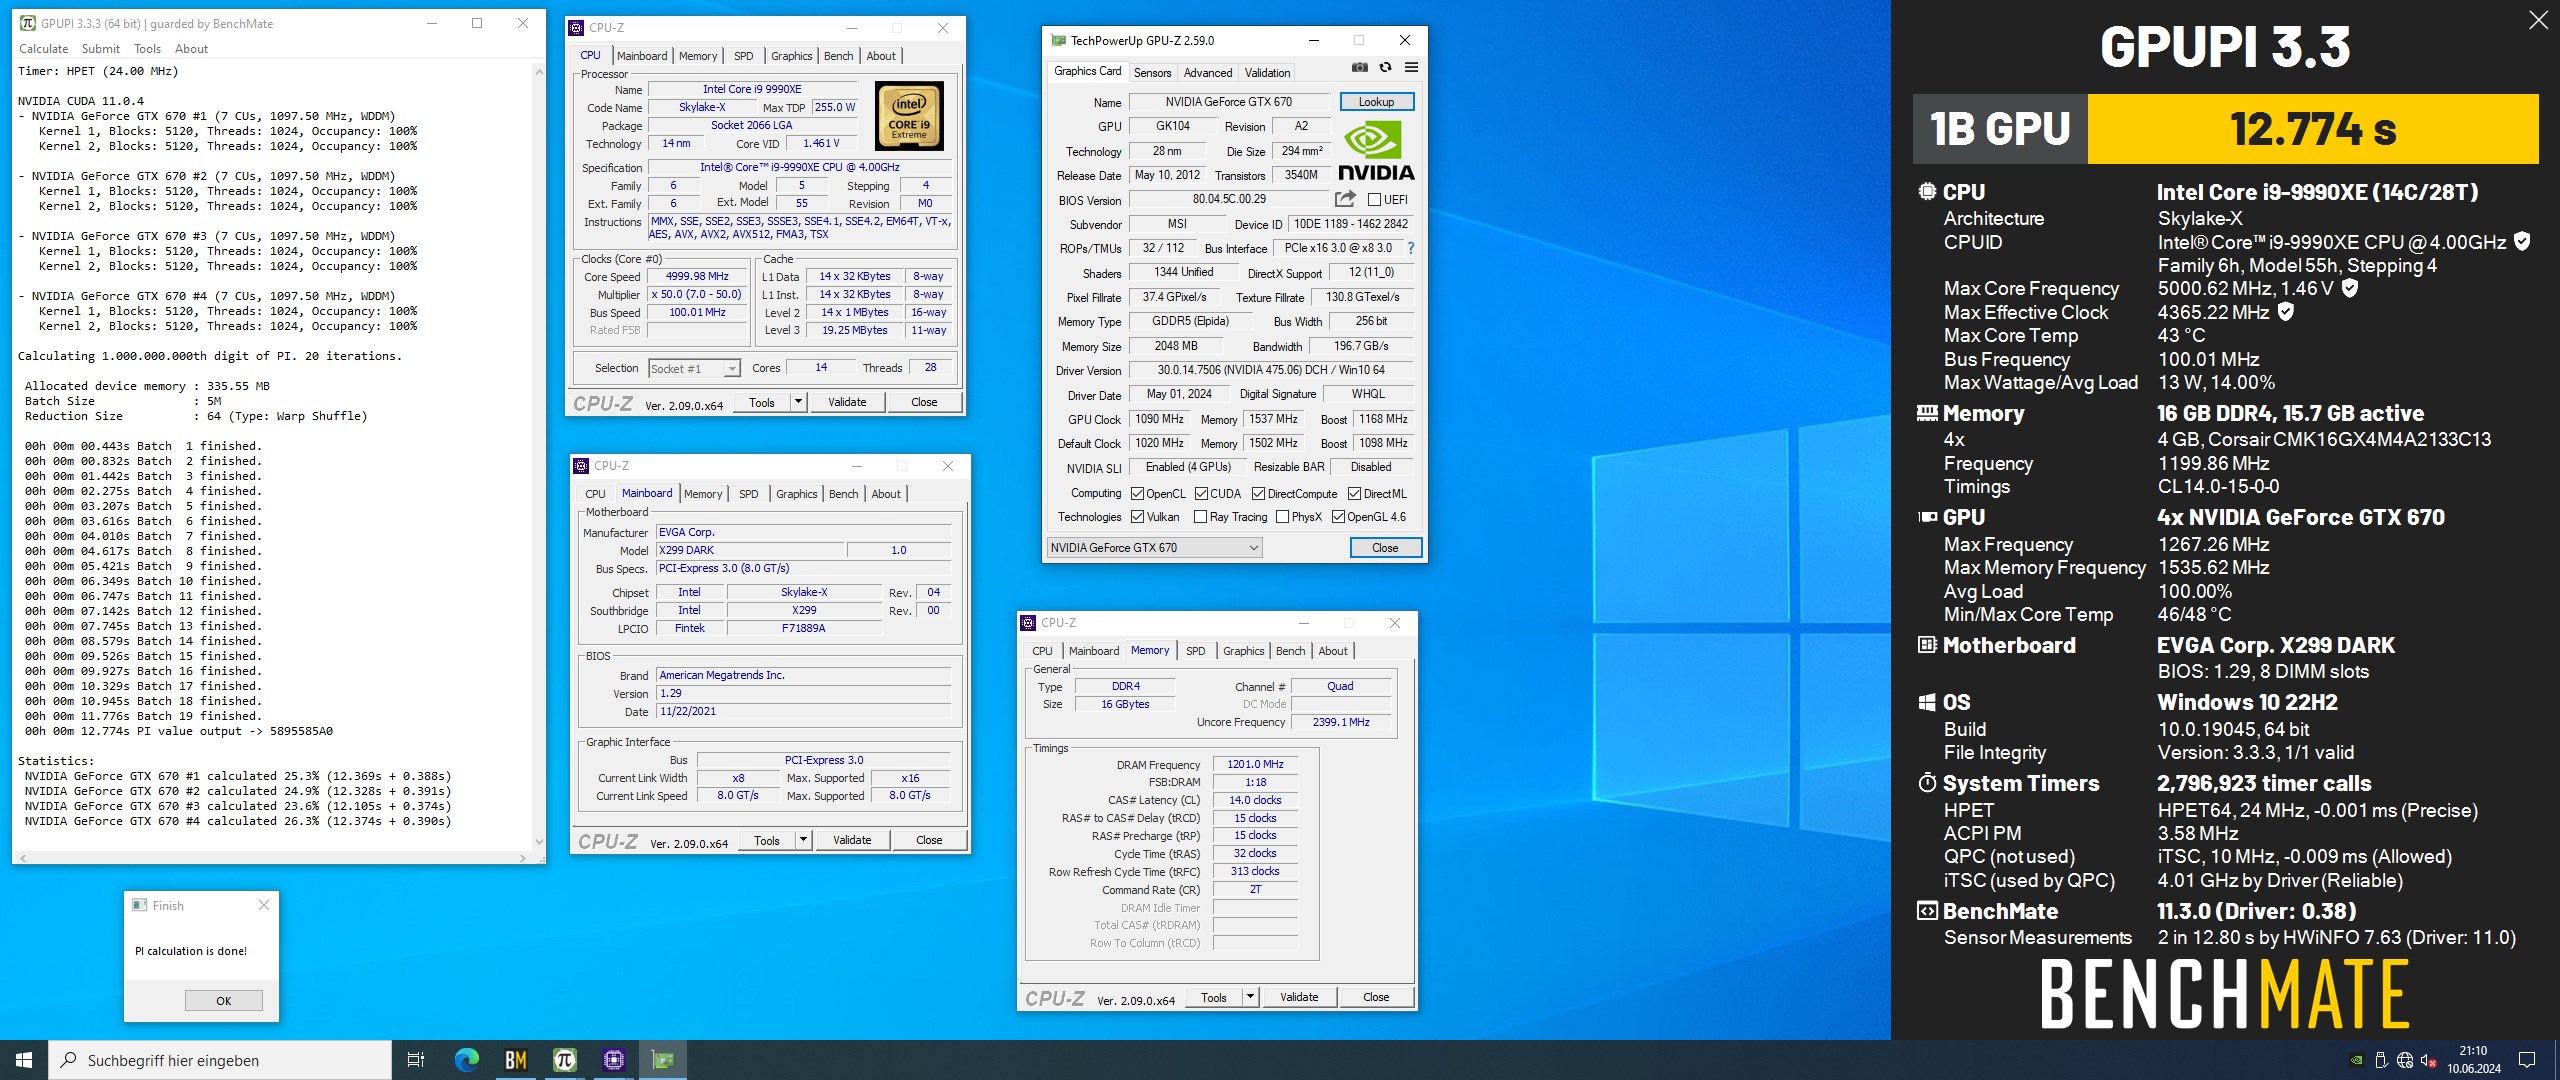Viewport: 2560px width, 1080px height.
Task: Open Graphics tab in CPU-Z Mainboard window
Action: point(796,494)
